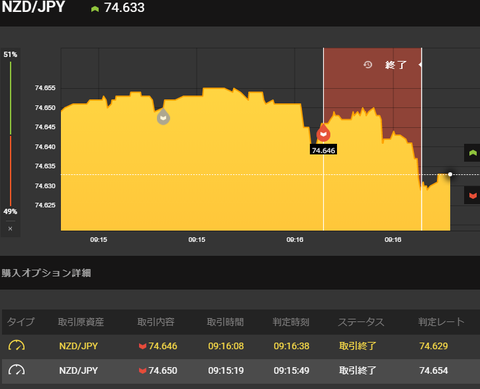Click gauge icon in 09:15:19 trade row
480x389 pixels.
[x=16, y=370]
